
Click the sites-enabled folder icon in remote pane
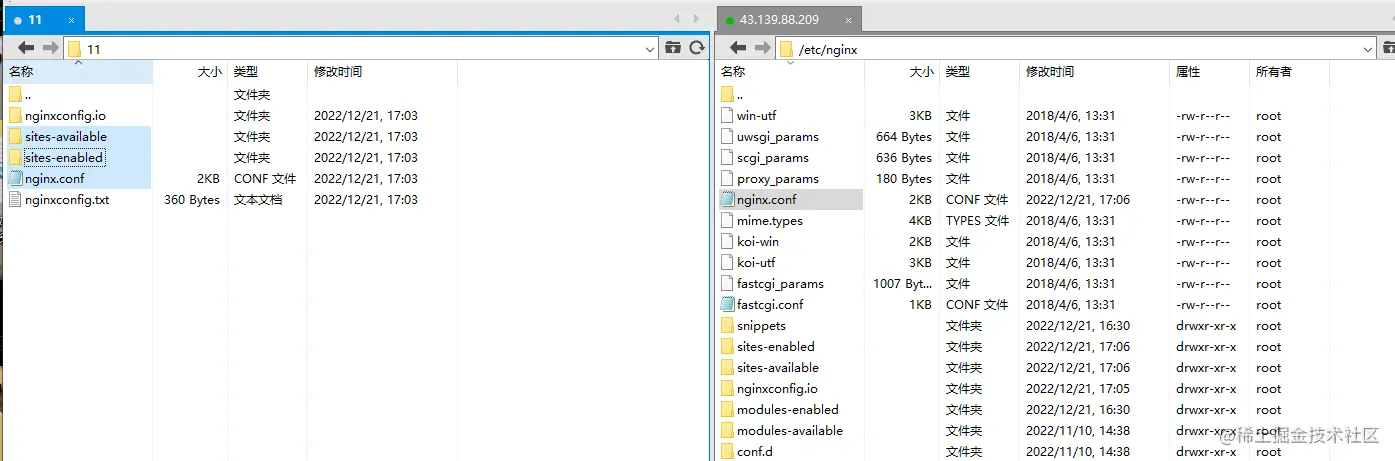(727, 347)
